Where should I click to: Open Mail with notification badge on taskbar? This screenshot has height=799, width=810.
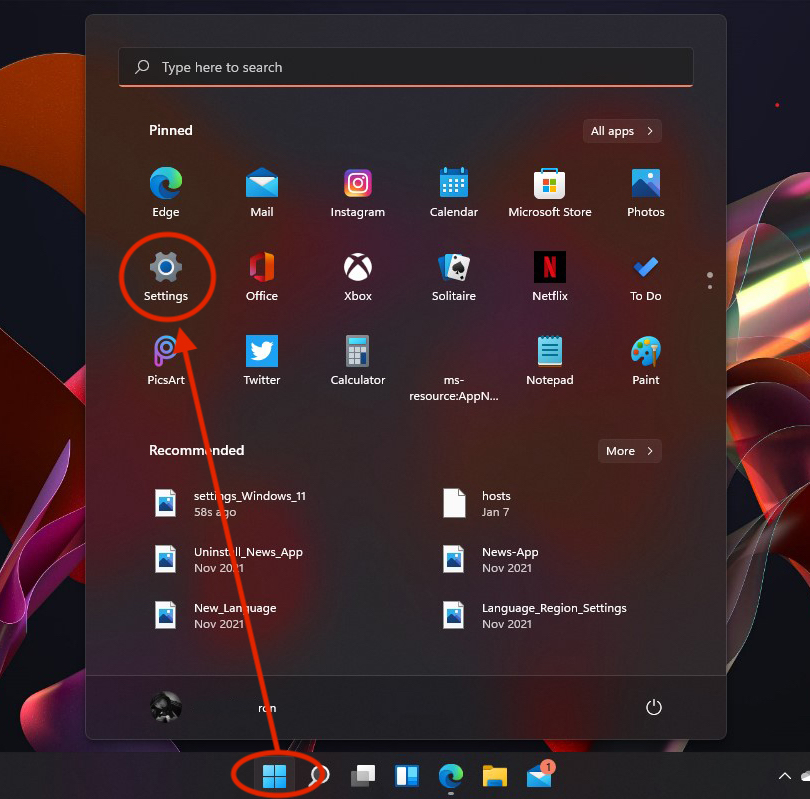(x=540, y=775)
